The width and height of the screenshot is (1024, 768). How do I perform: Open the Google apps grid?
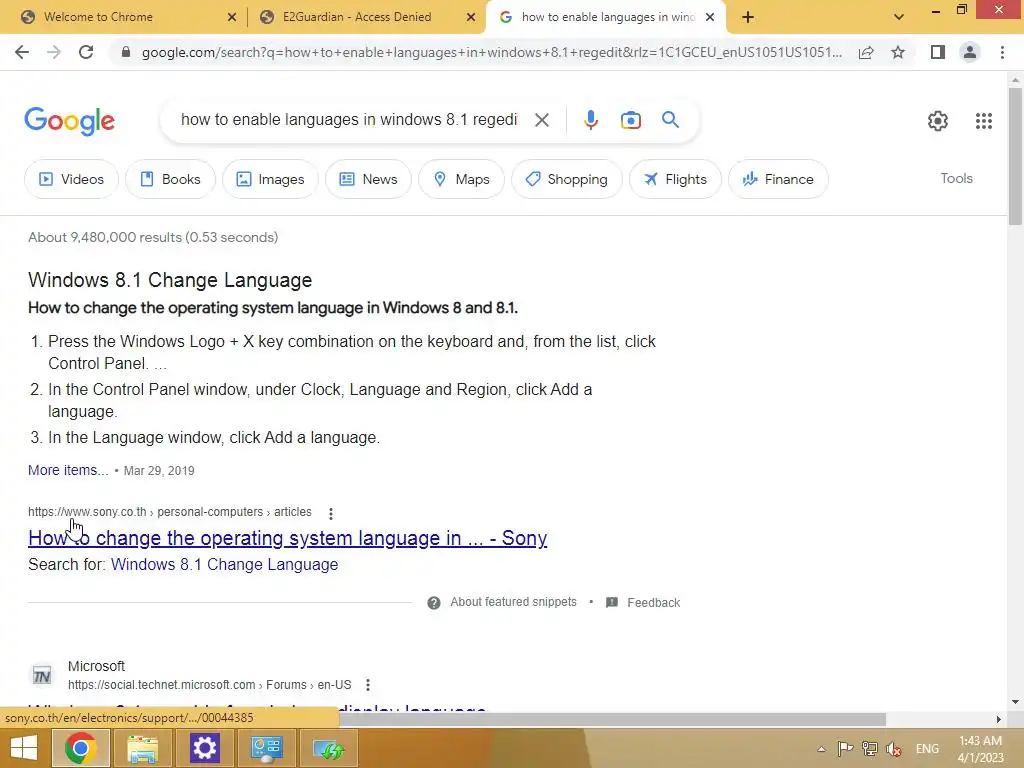984,121
